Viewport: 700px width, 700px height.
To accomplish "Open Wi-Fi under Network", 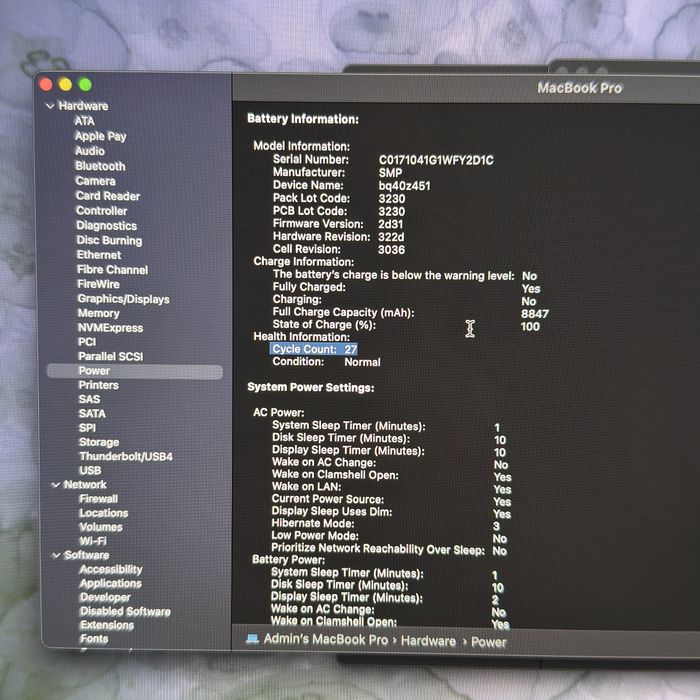I will coord(93,541).
